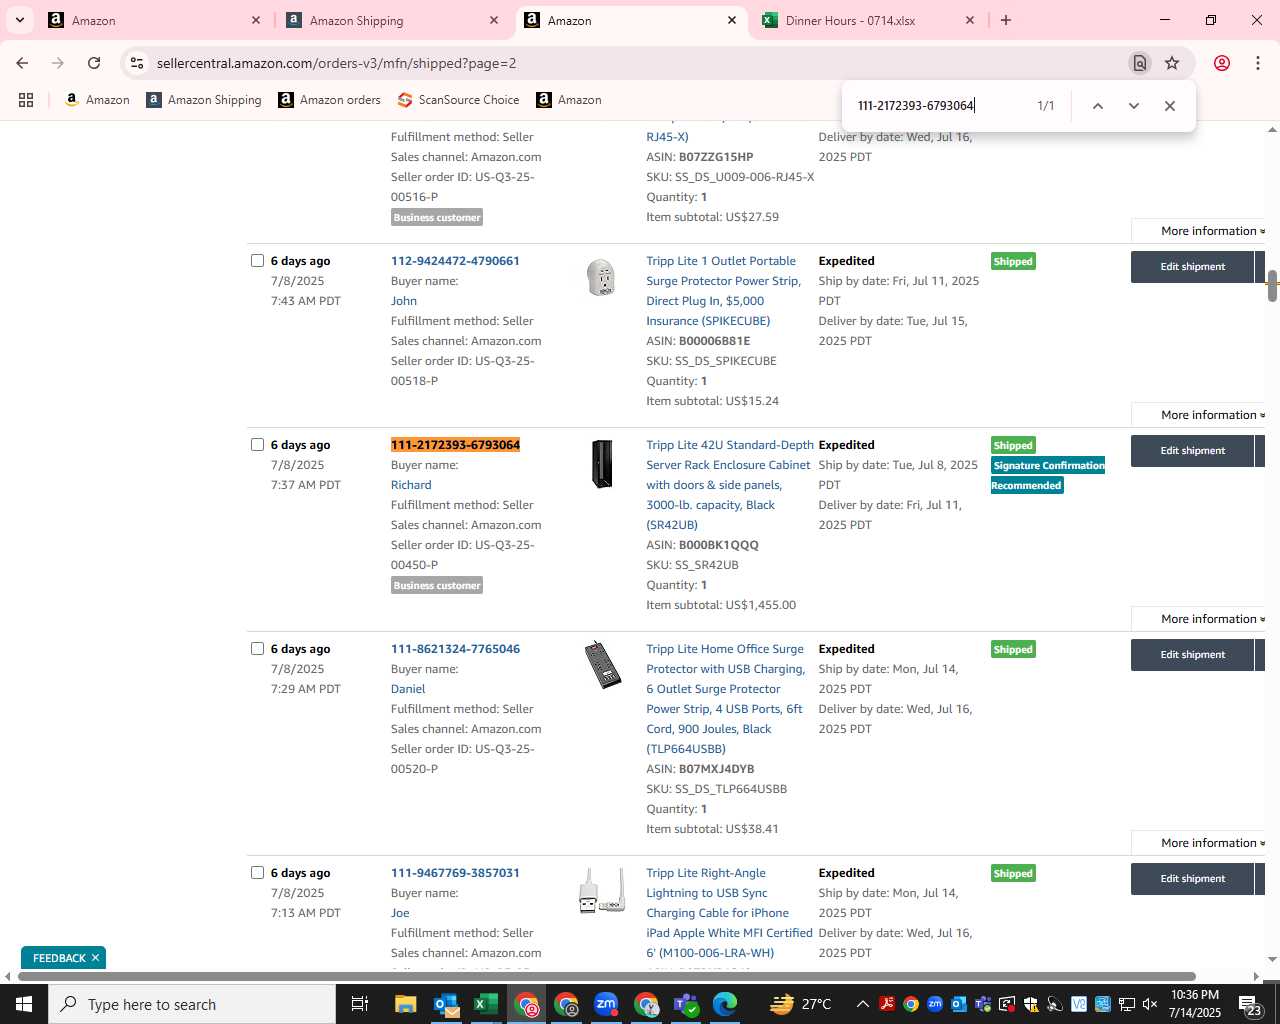Open Microsoft Teams from the taskbar
The height and width of the screenshot is (1024, 1280).
click(686, 1004)
